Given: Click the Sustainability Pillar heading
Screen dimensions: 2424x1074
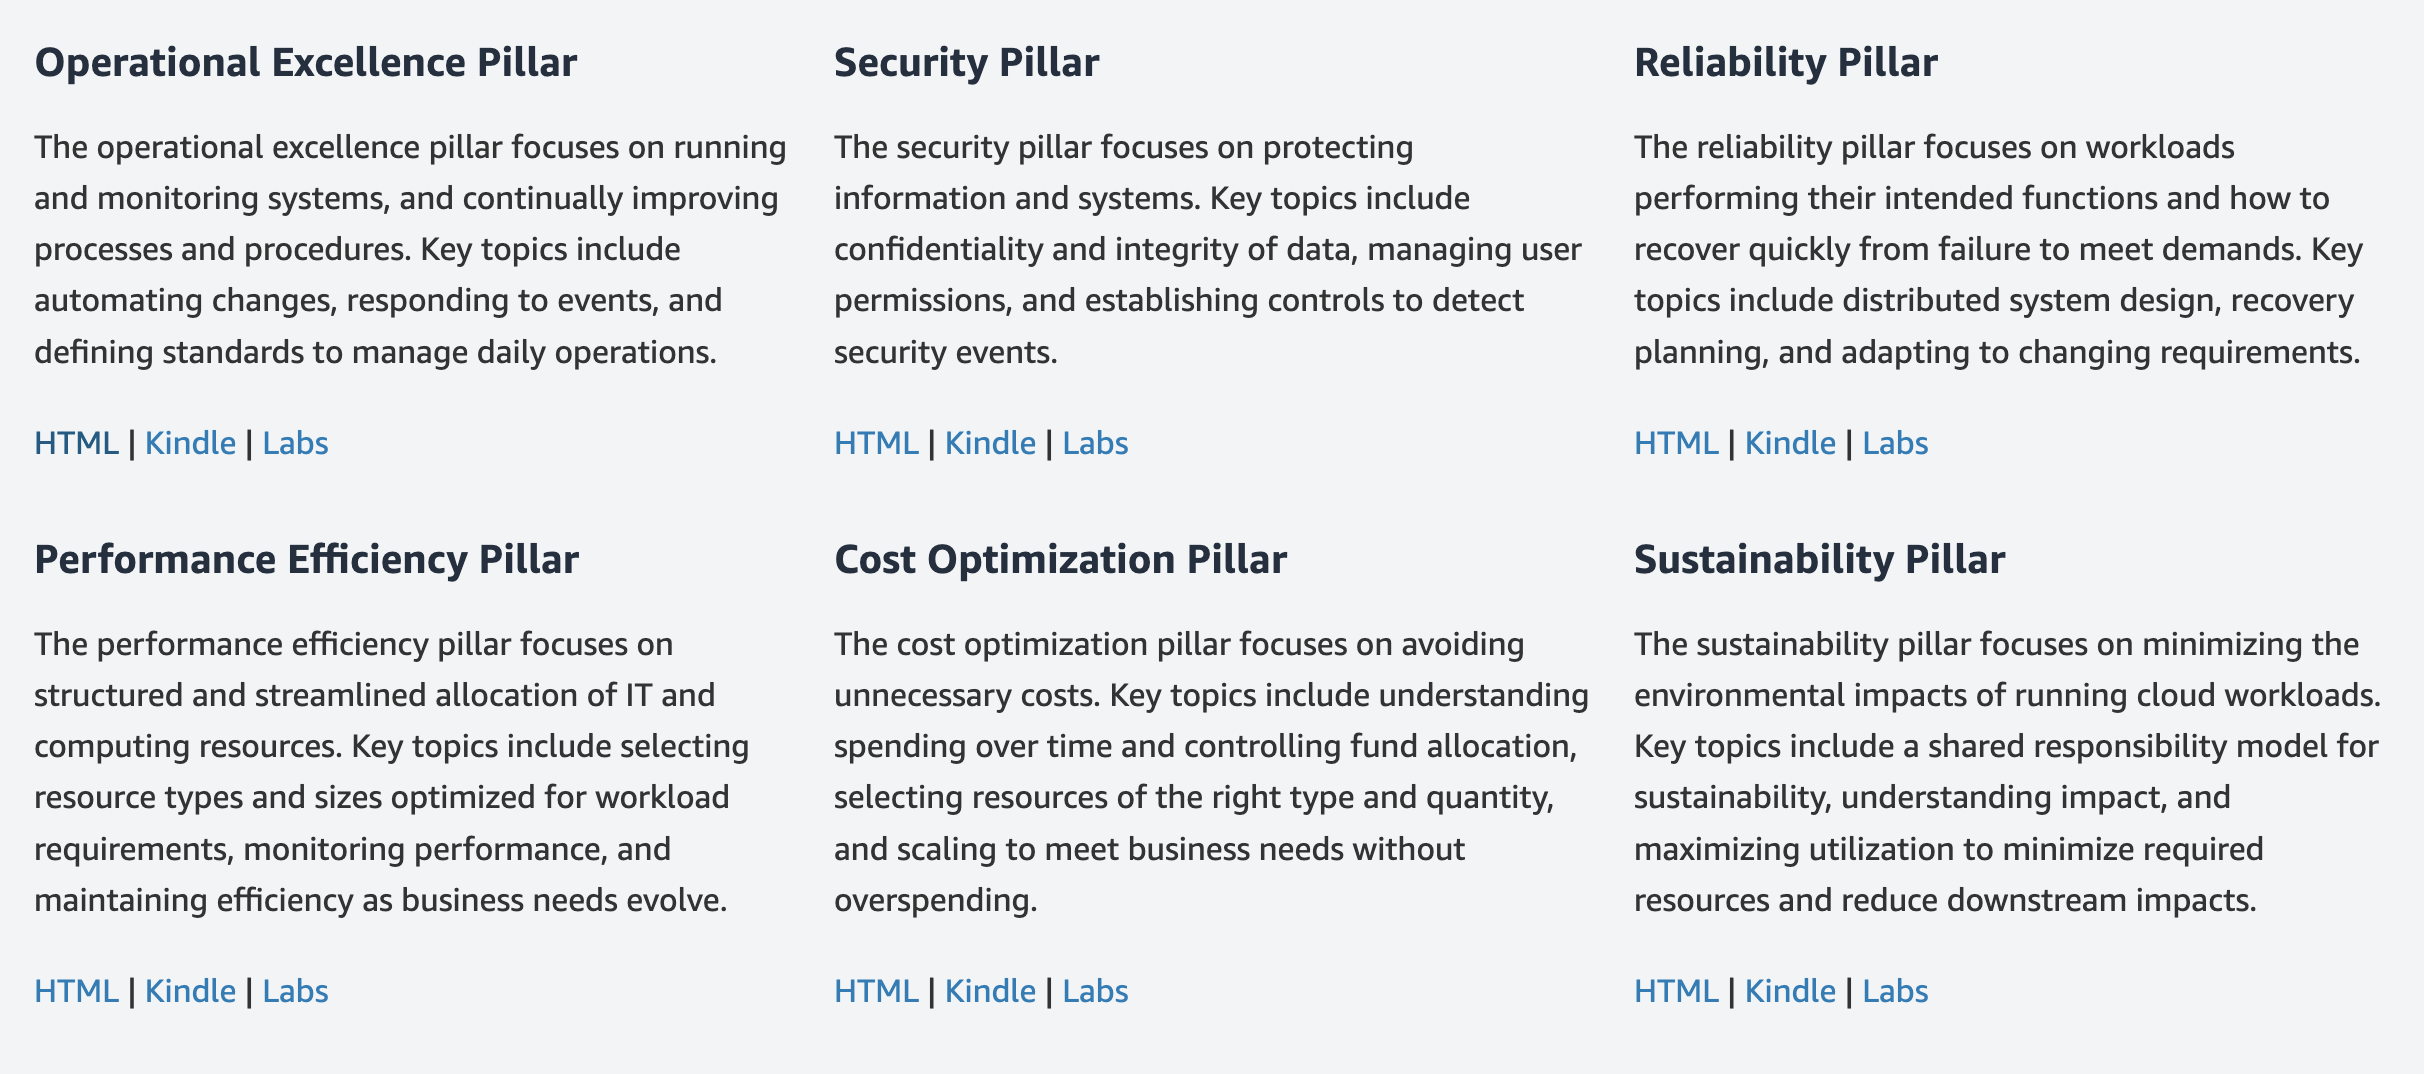Looking at the screenshot, I should pos(1819,559).
